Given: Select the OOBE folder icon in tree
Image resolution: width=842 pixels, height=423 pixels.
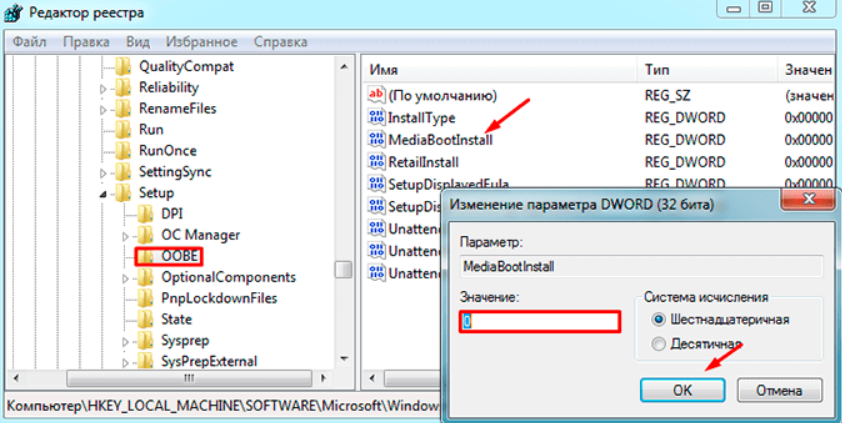Looking at the screenshot, I should (145, 256).
